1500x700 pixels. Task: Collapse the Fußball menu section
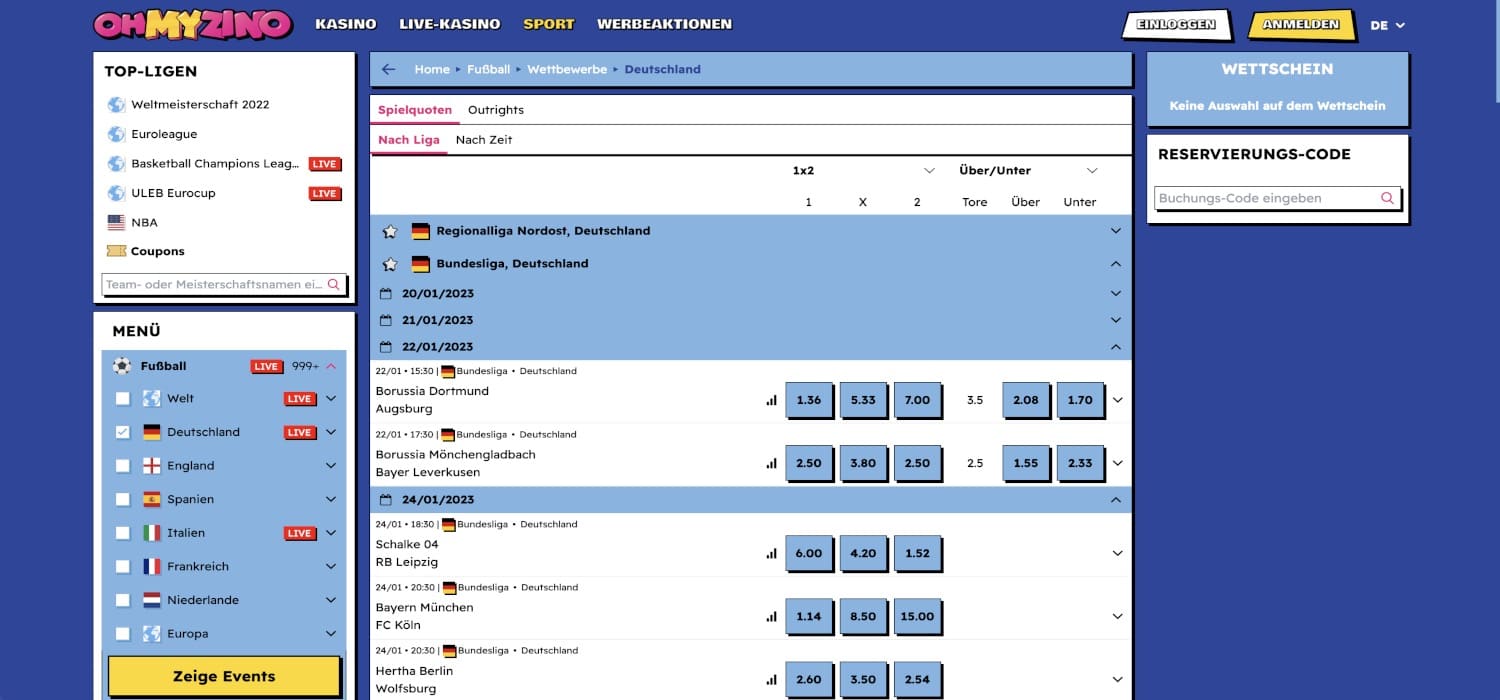pos(331,366)
